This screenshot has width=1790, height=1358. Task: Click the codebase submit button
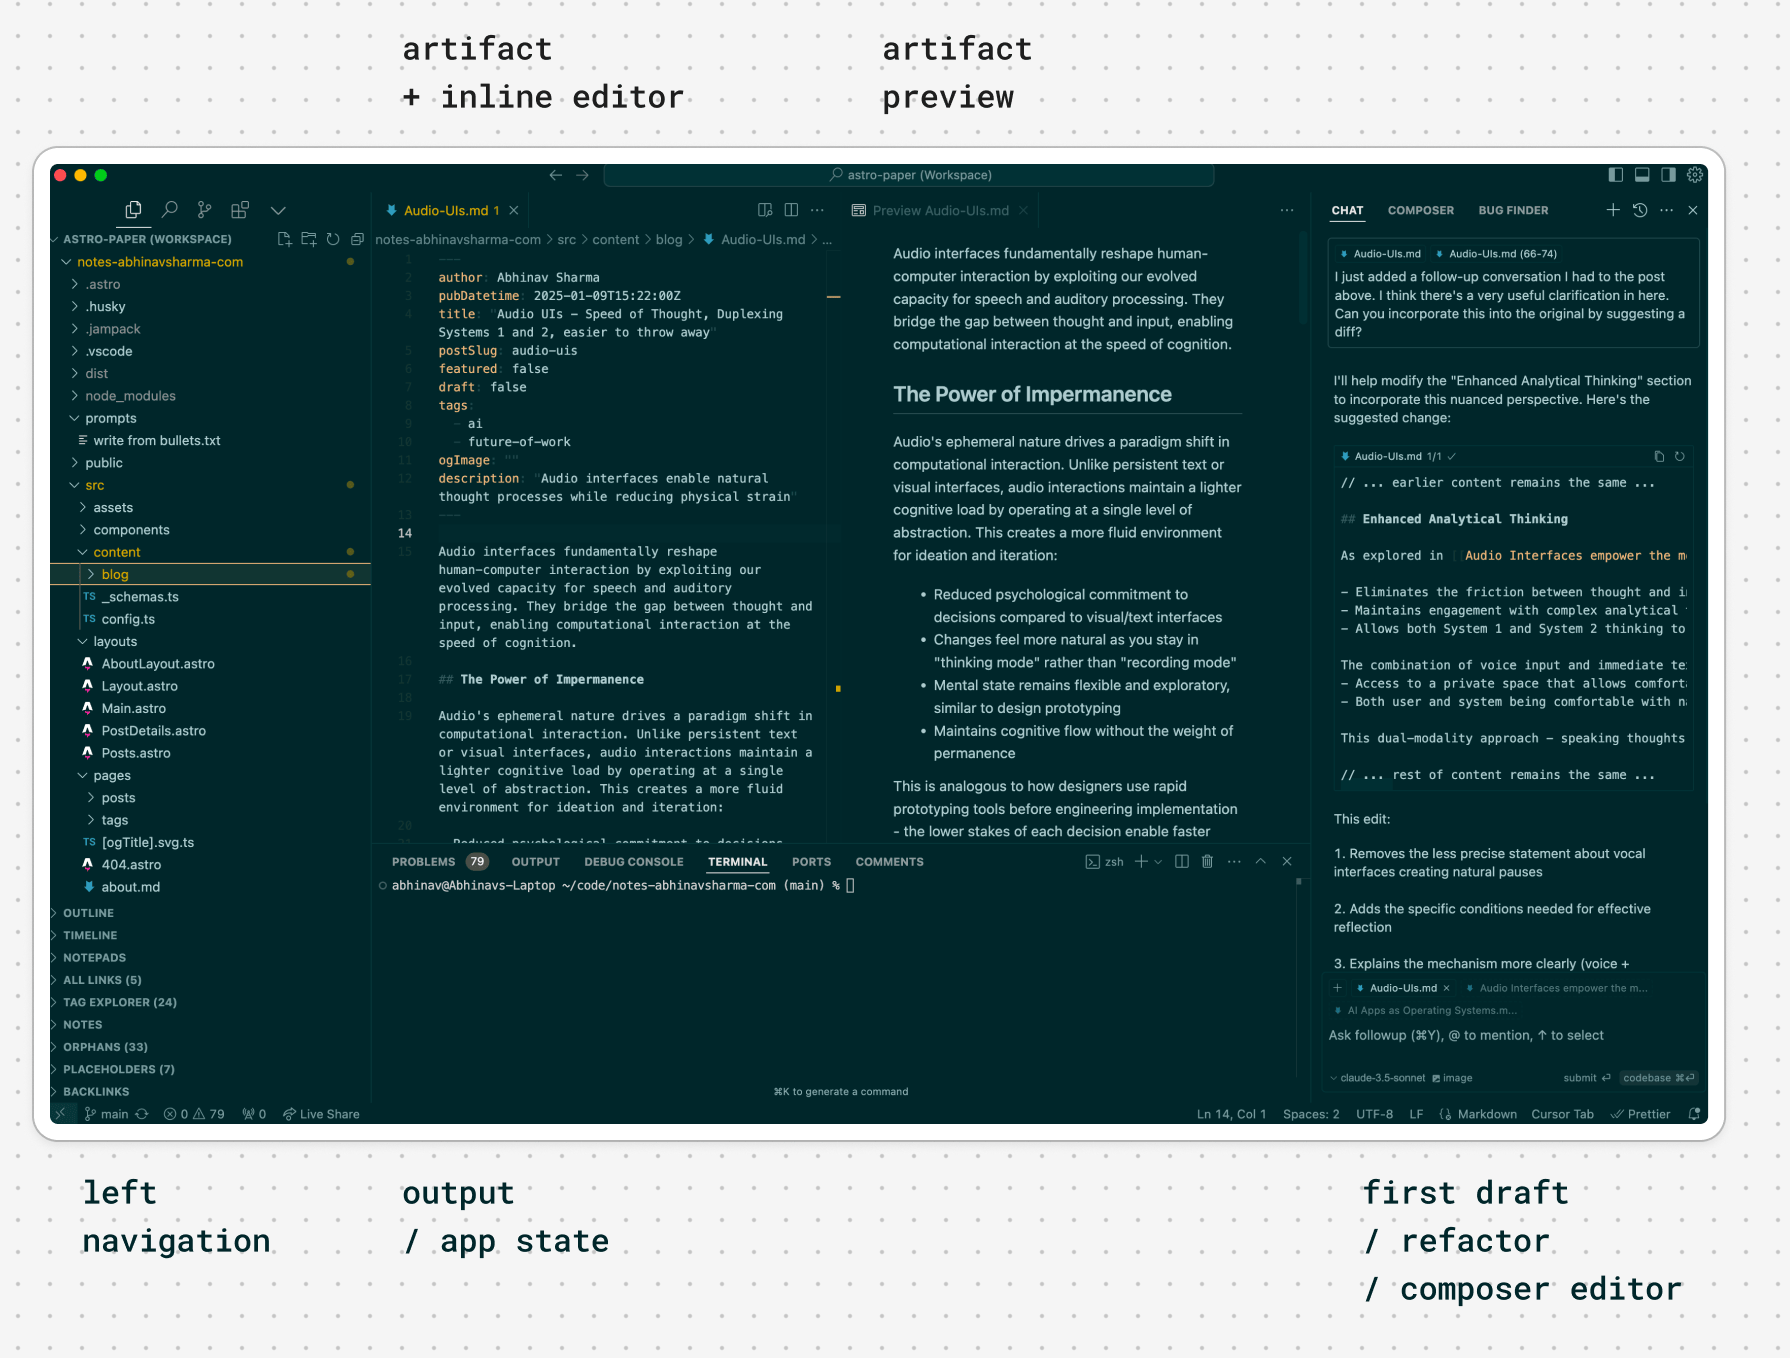[x=1658, y=1078]
